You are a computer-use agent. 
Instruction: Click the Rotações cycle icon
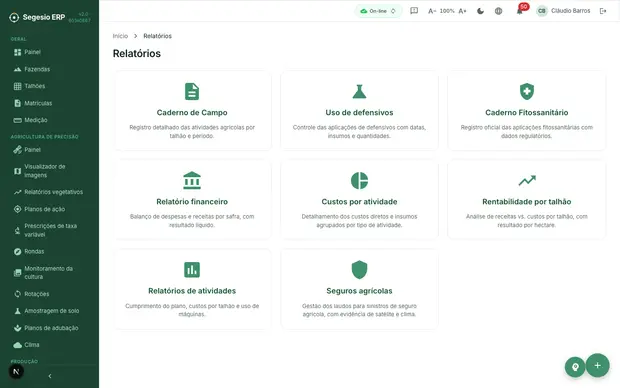click(17, 294)
